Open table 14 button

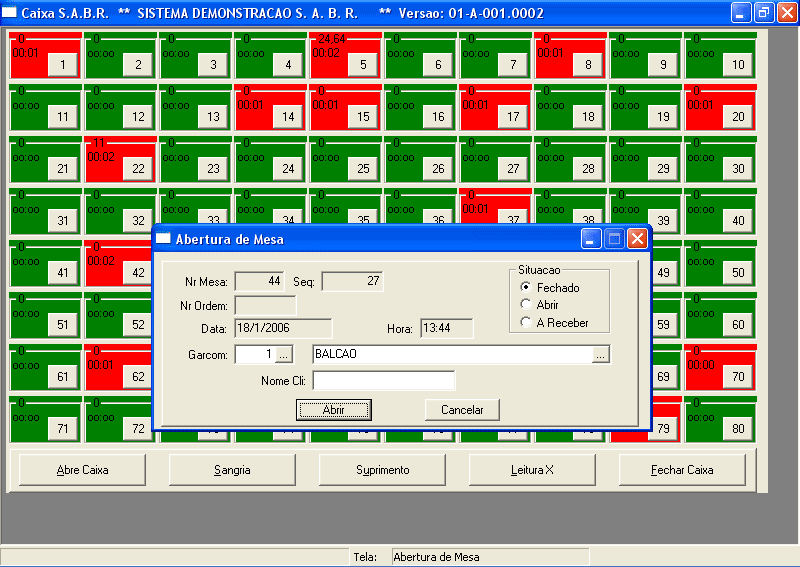tap(288, 117)
